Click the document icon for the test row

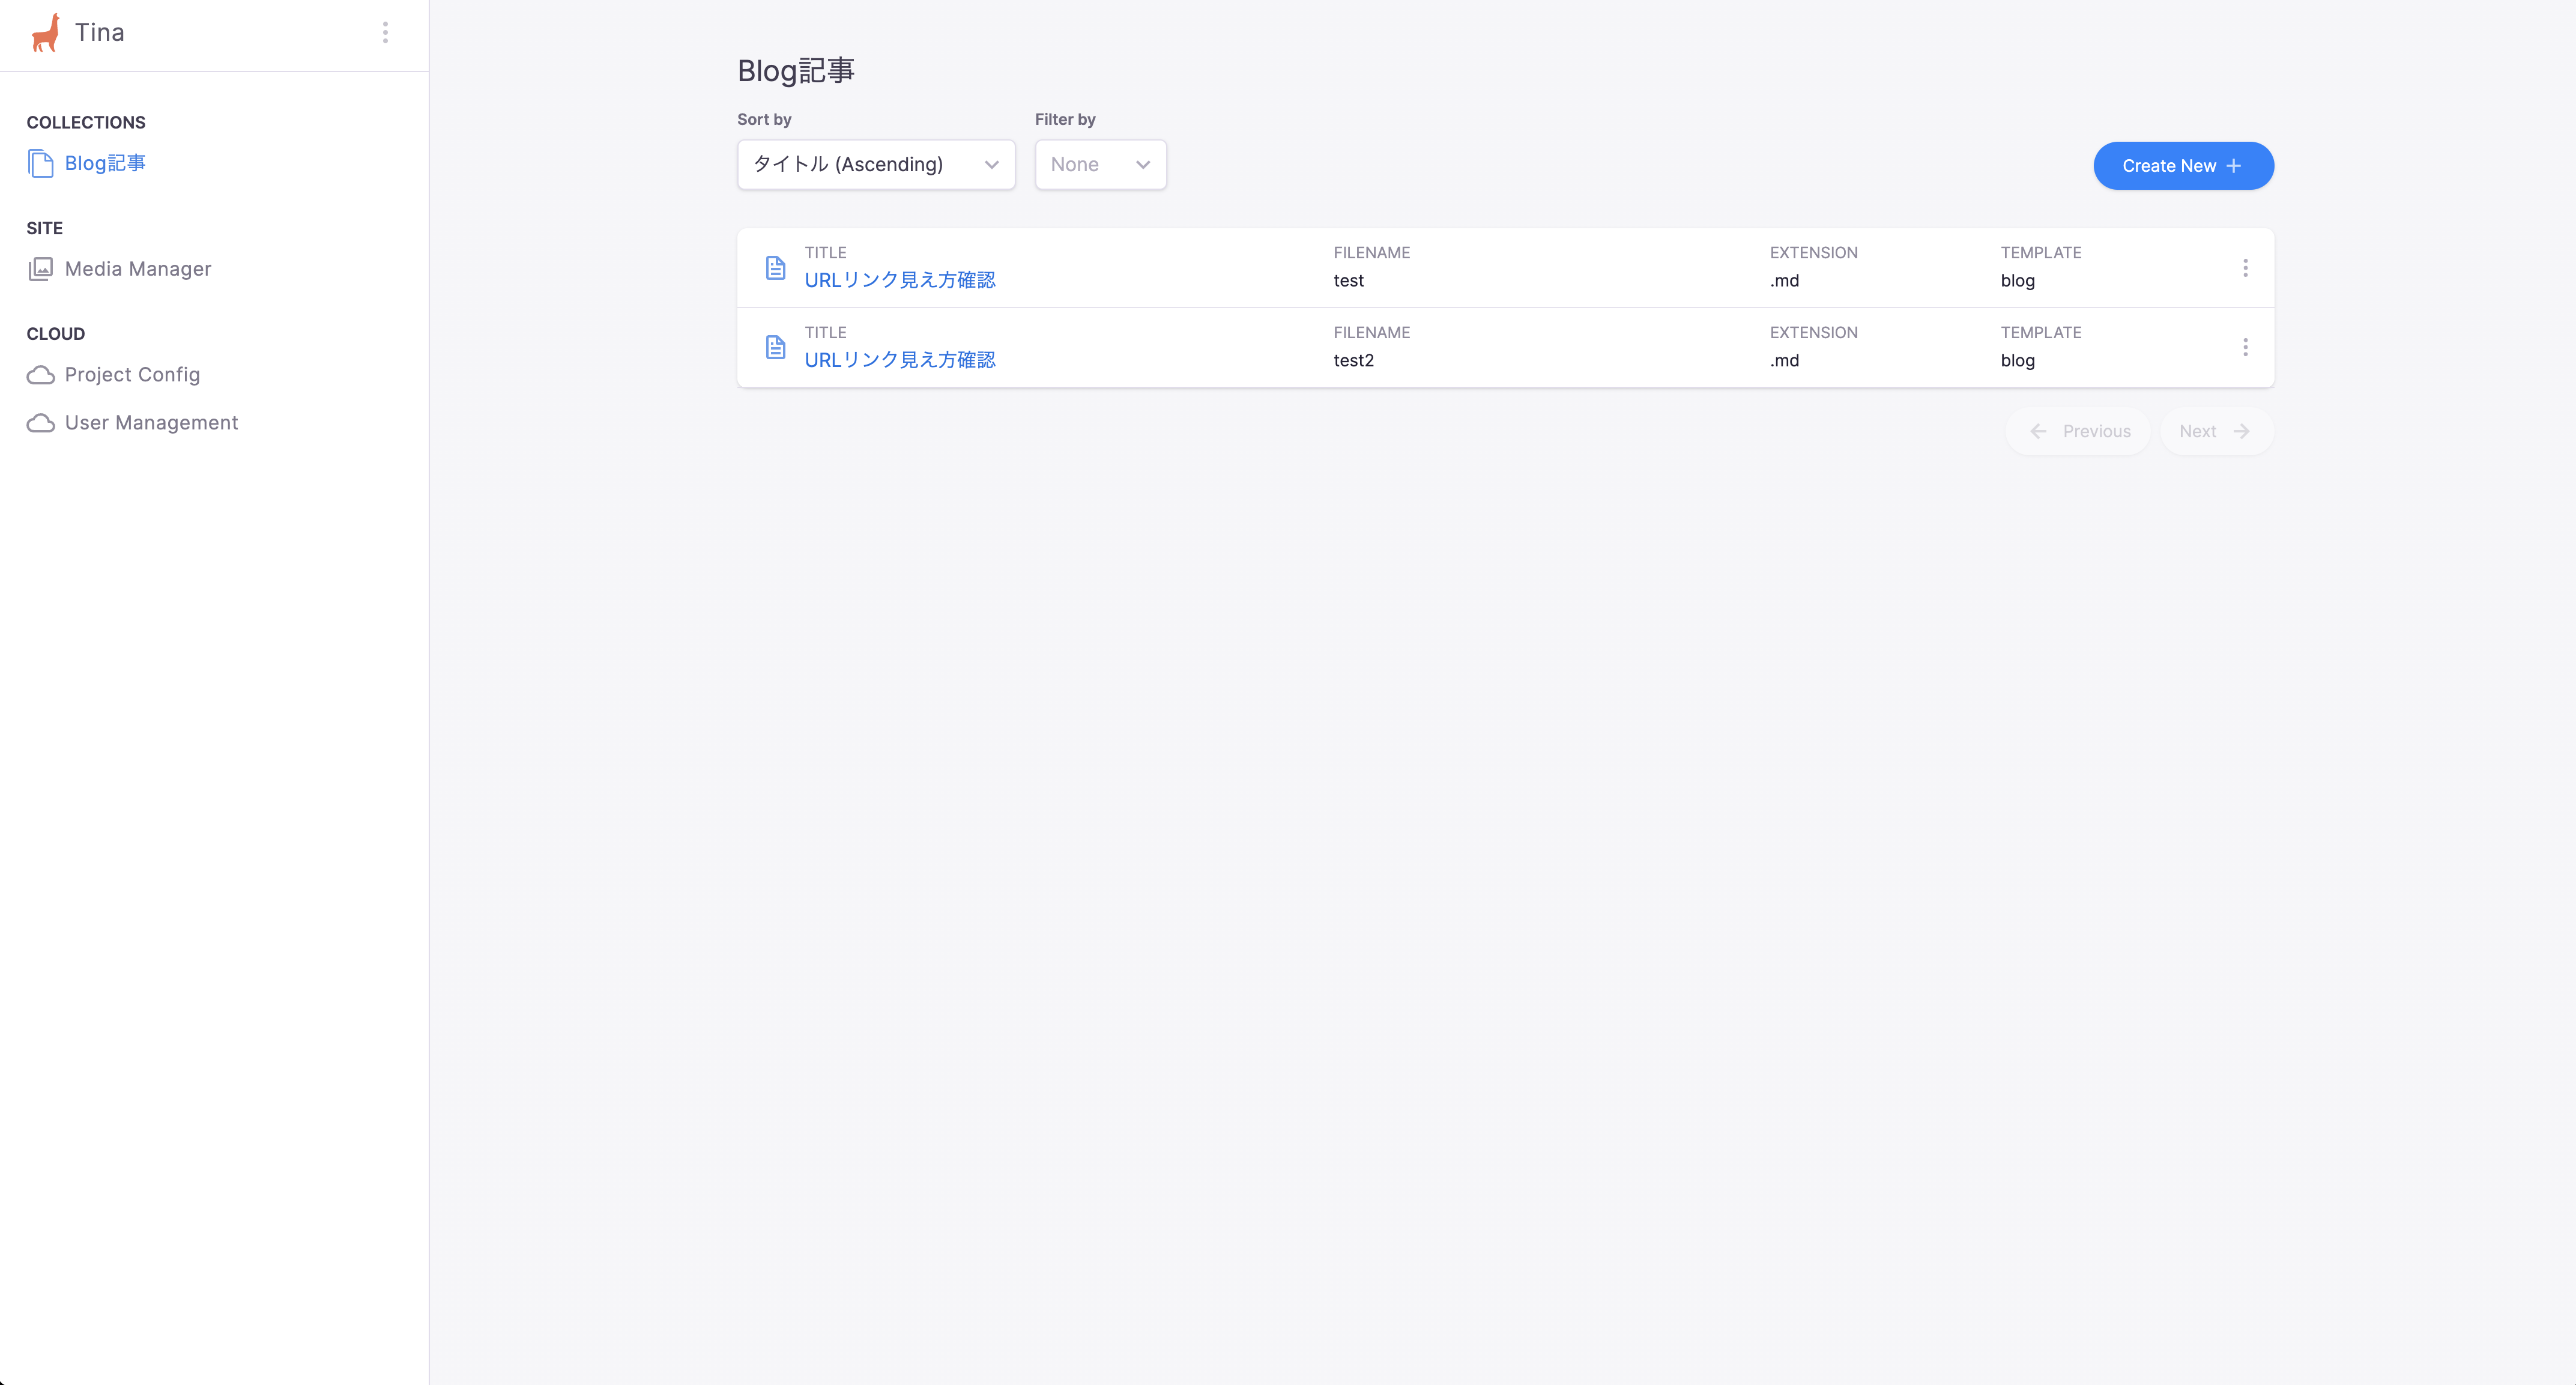point(775,268)
